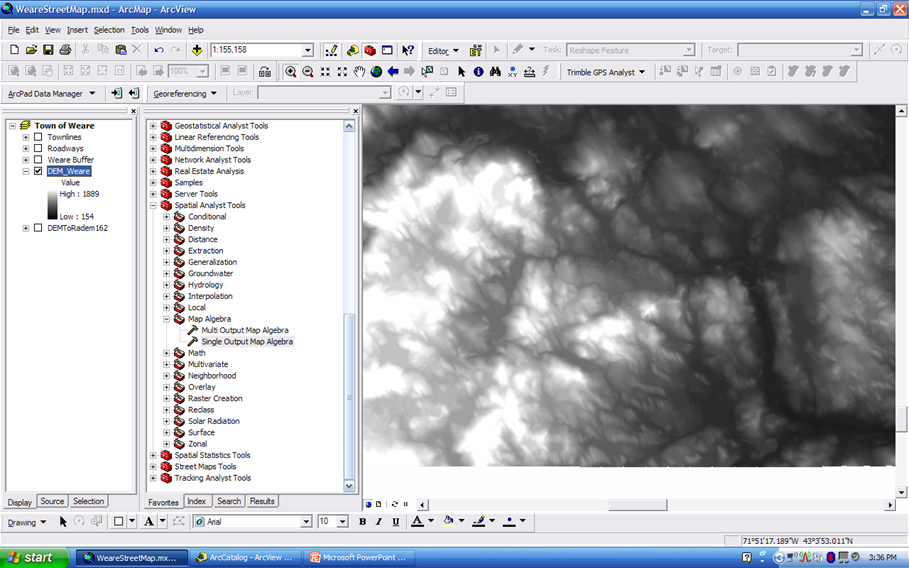Select the Identify tool

479,72
